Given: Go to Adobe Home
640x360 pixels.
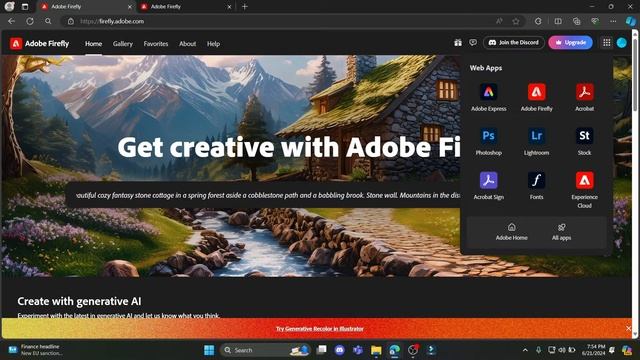Looking at the screenshot, I should coord(511,232).
